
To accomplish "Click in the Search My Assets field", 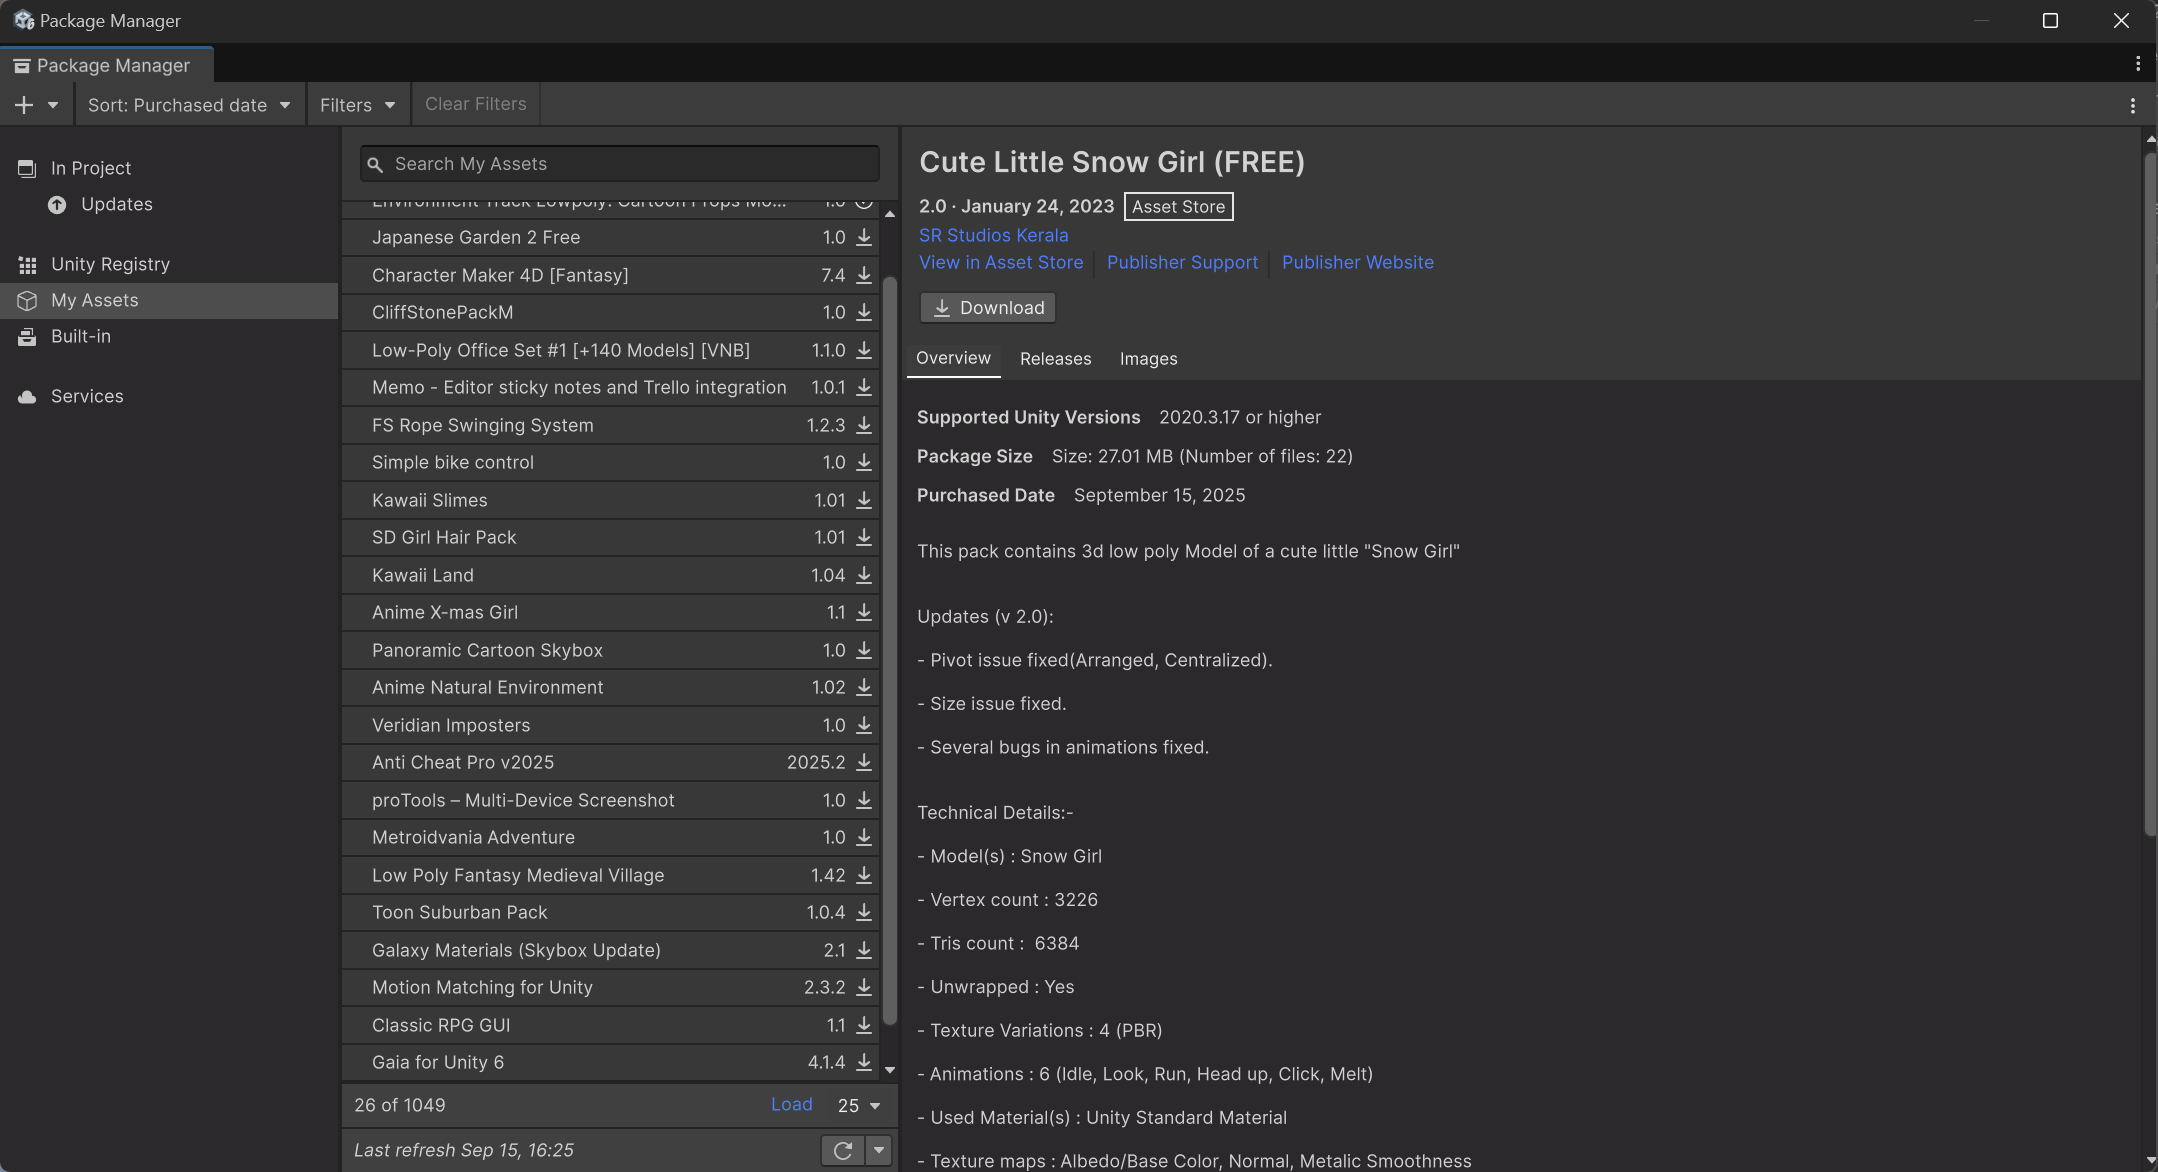I will [x=620, y=164].
